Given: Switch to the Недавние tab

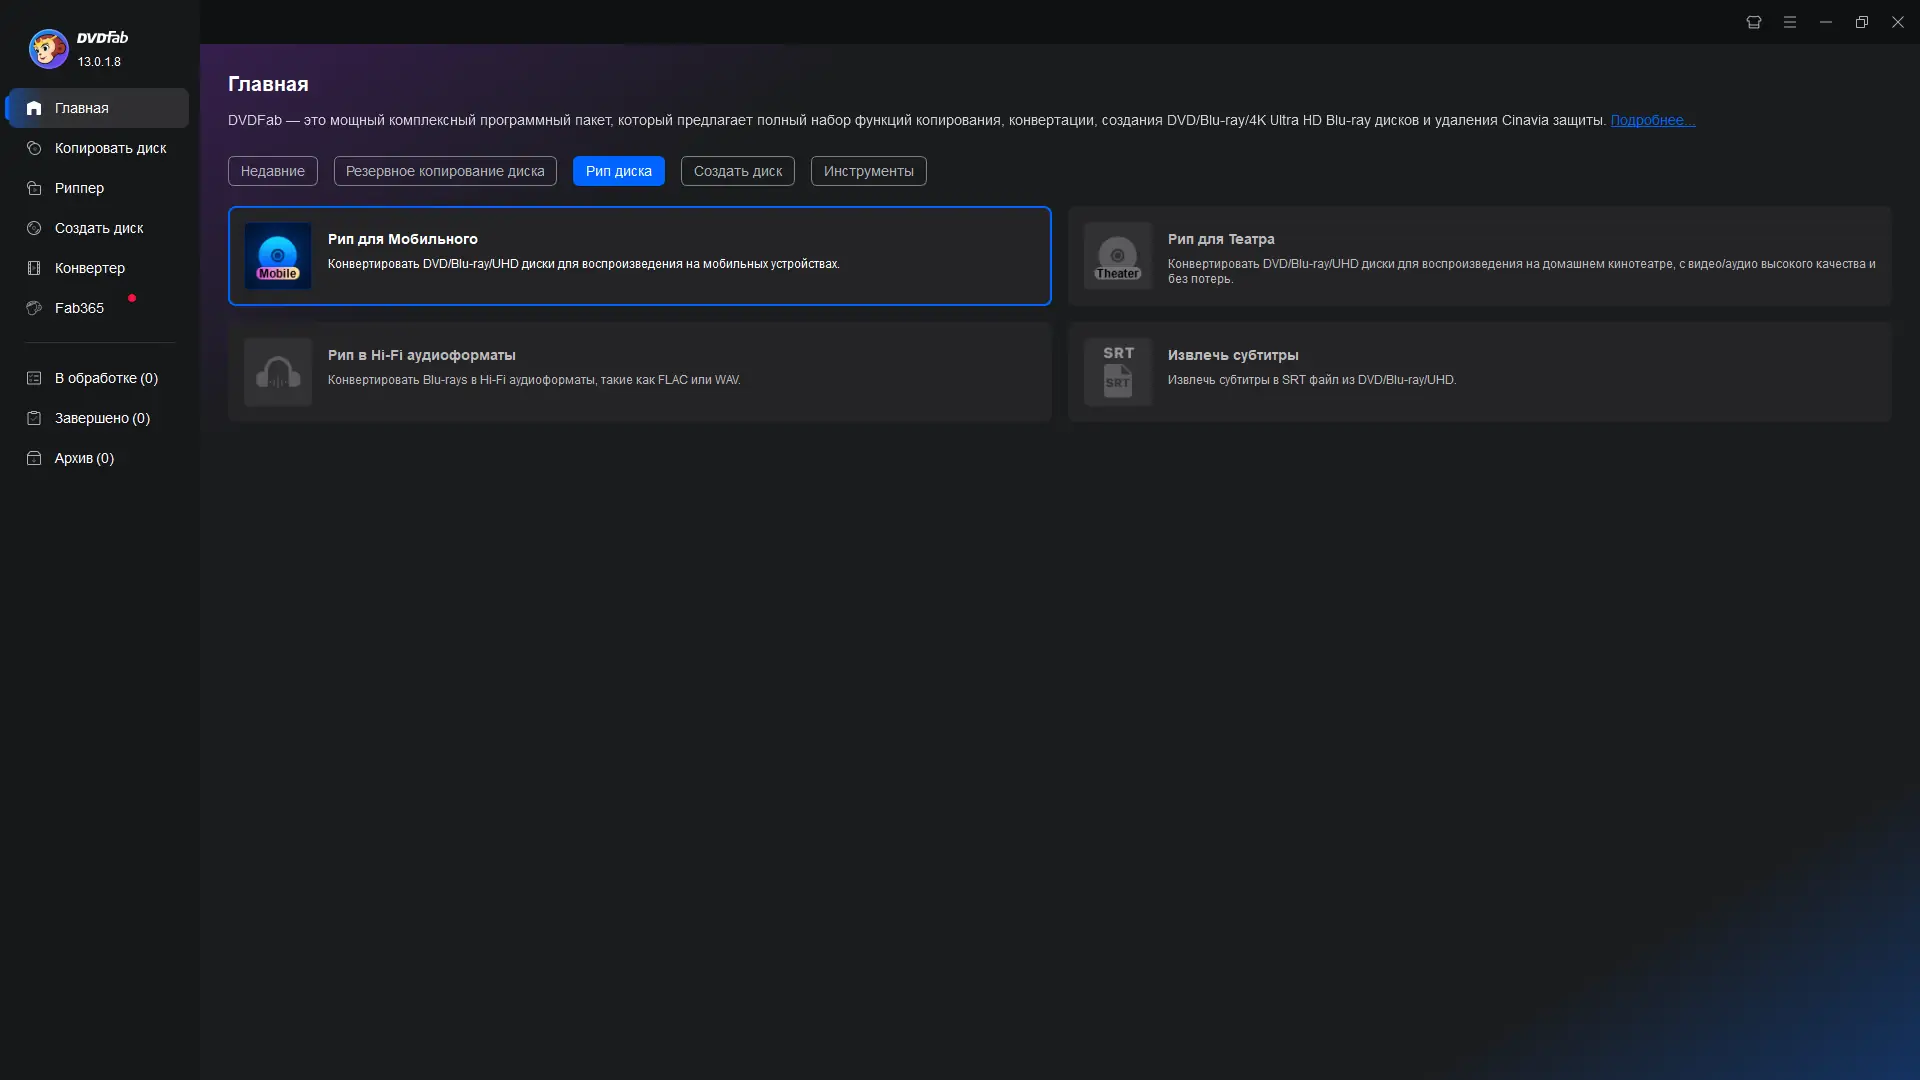Looking at the screenshot, I should (x=272, y=171).
